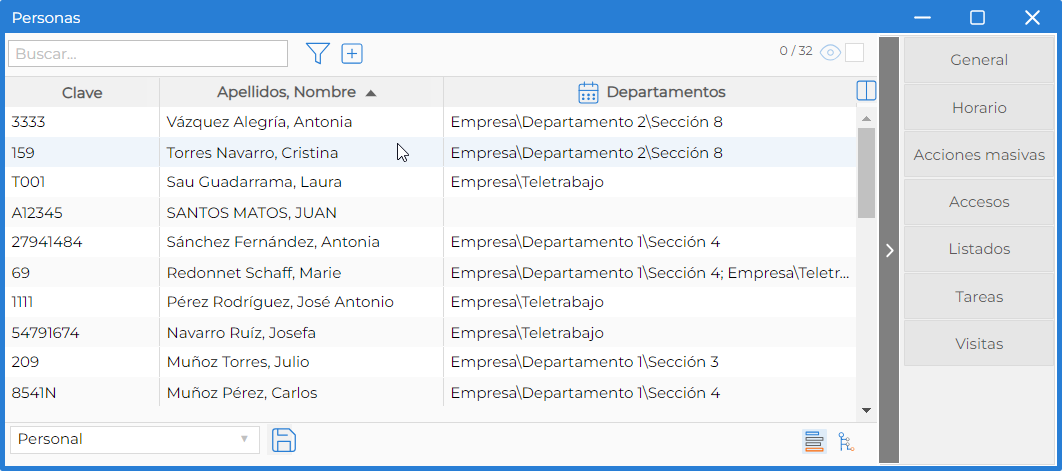Viewport: 1062px width, 471px height.
Task: Click the Buscar search field
Action: (148, 54)
